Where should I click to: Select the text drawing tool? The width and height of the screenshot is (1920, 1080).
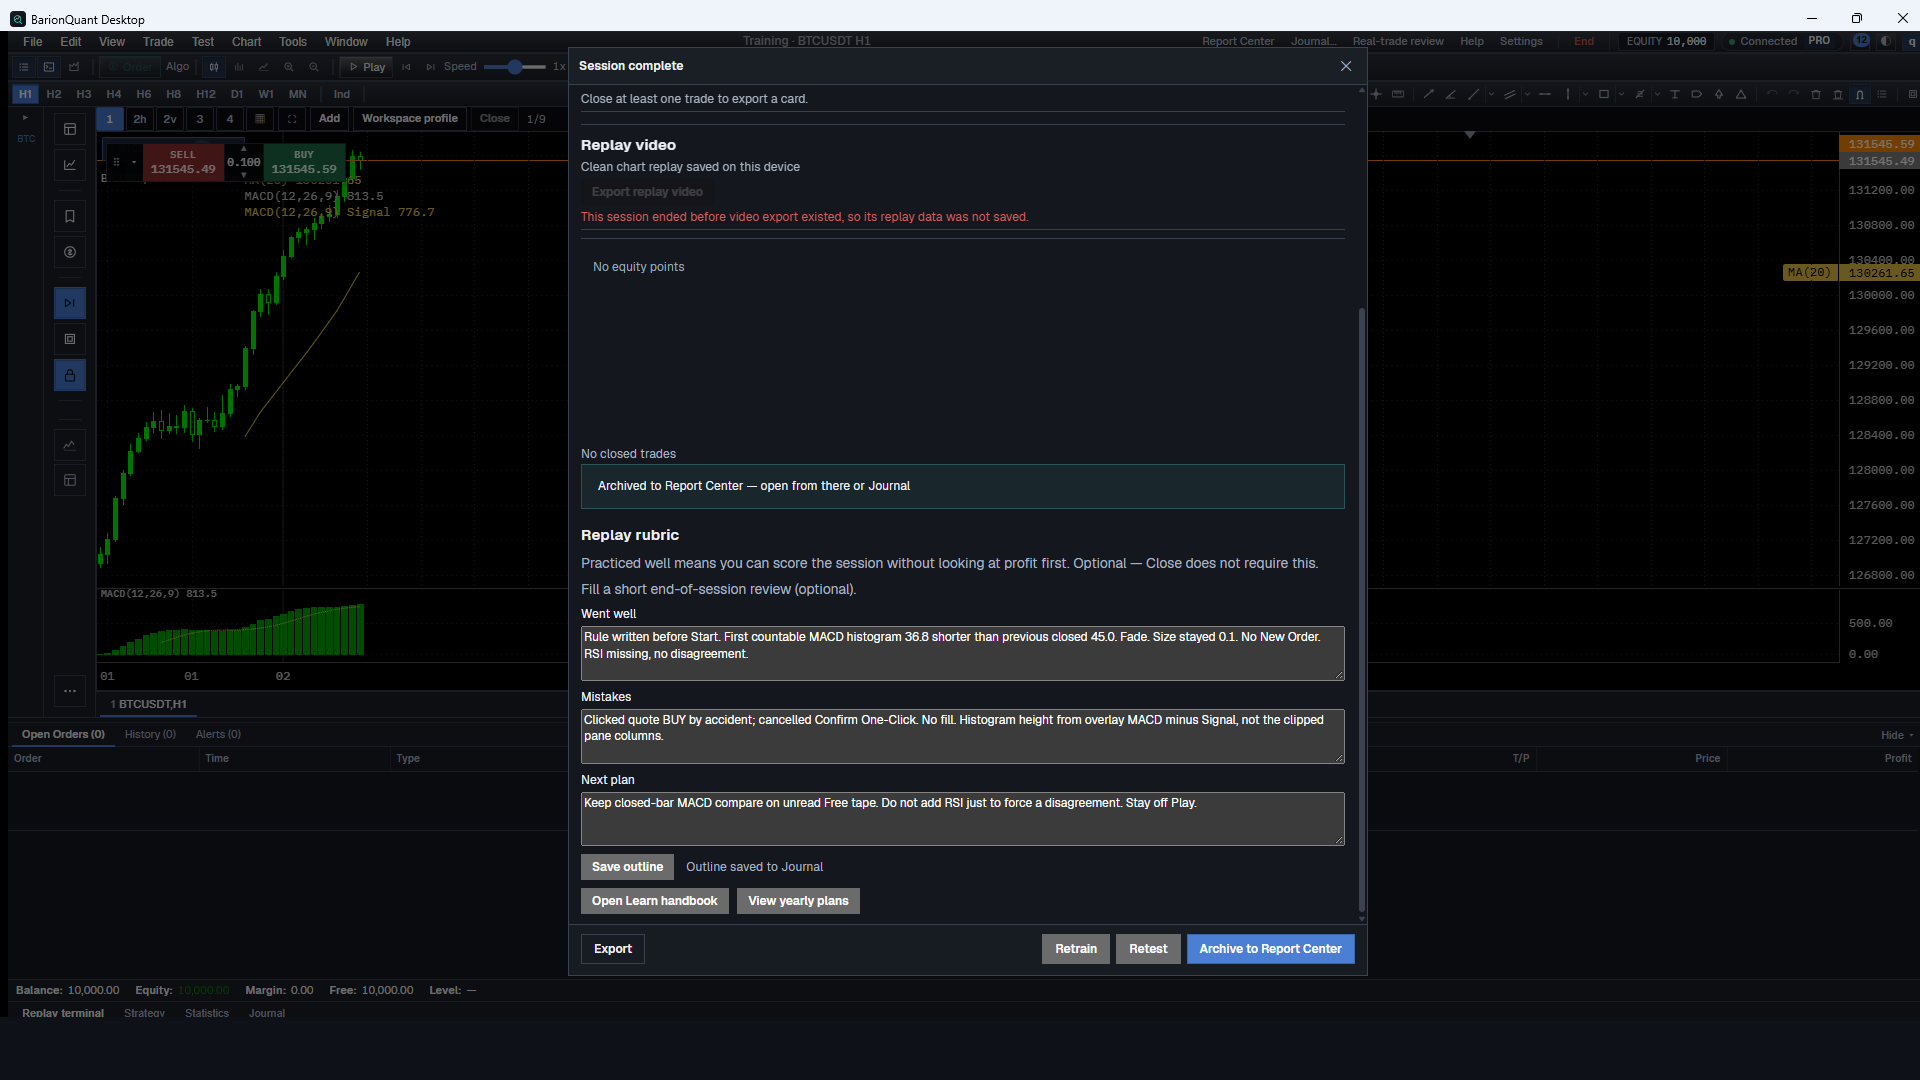[1674, 94]
